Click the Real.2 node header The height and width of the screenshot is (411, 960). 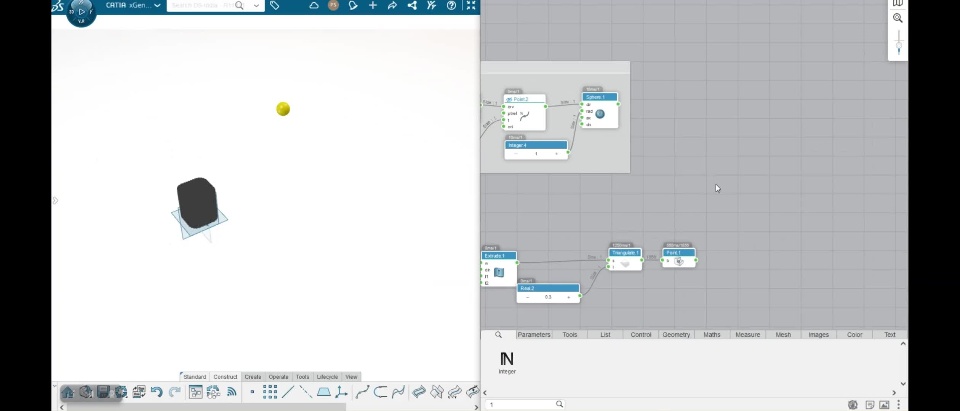click(x=548, y=288)
